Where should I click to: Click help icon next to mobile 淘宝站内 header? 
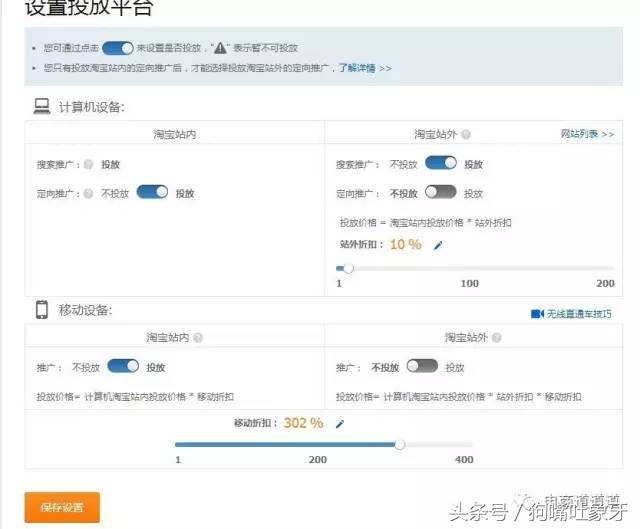[x=198, y=338]
